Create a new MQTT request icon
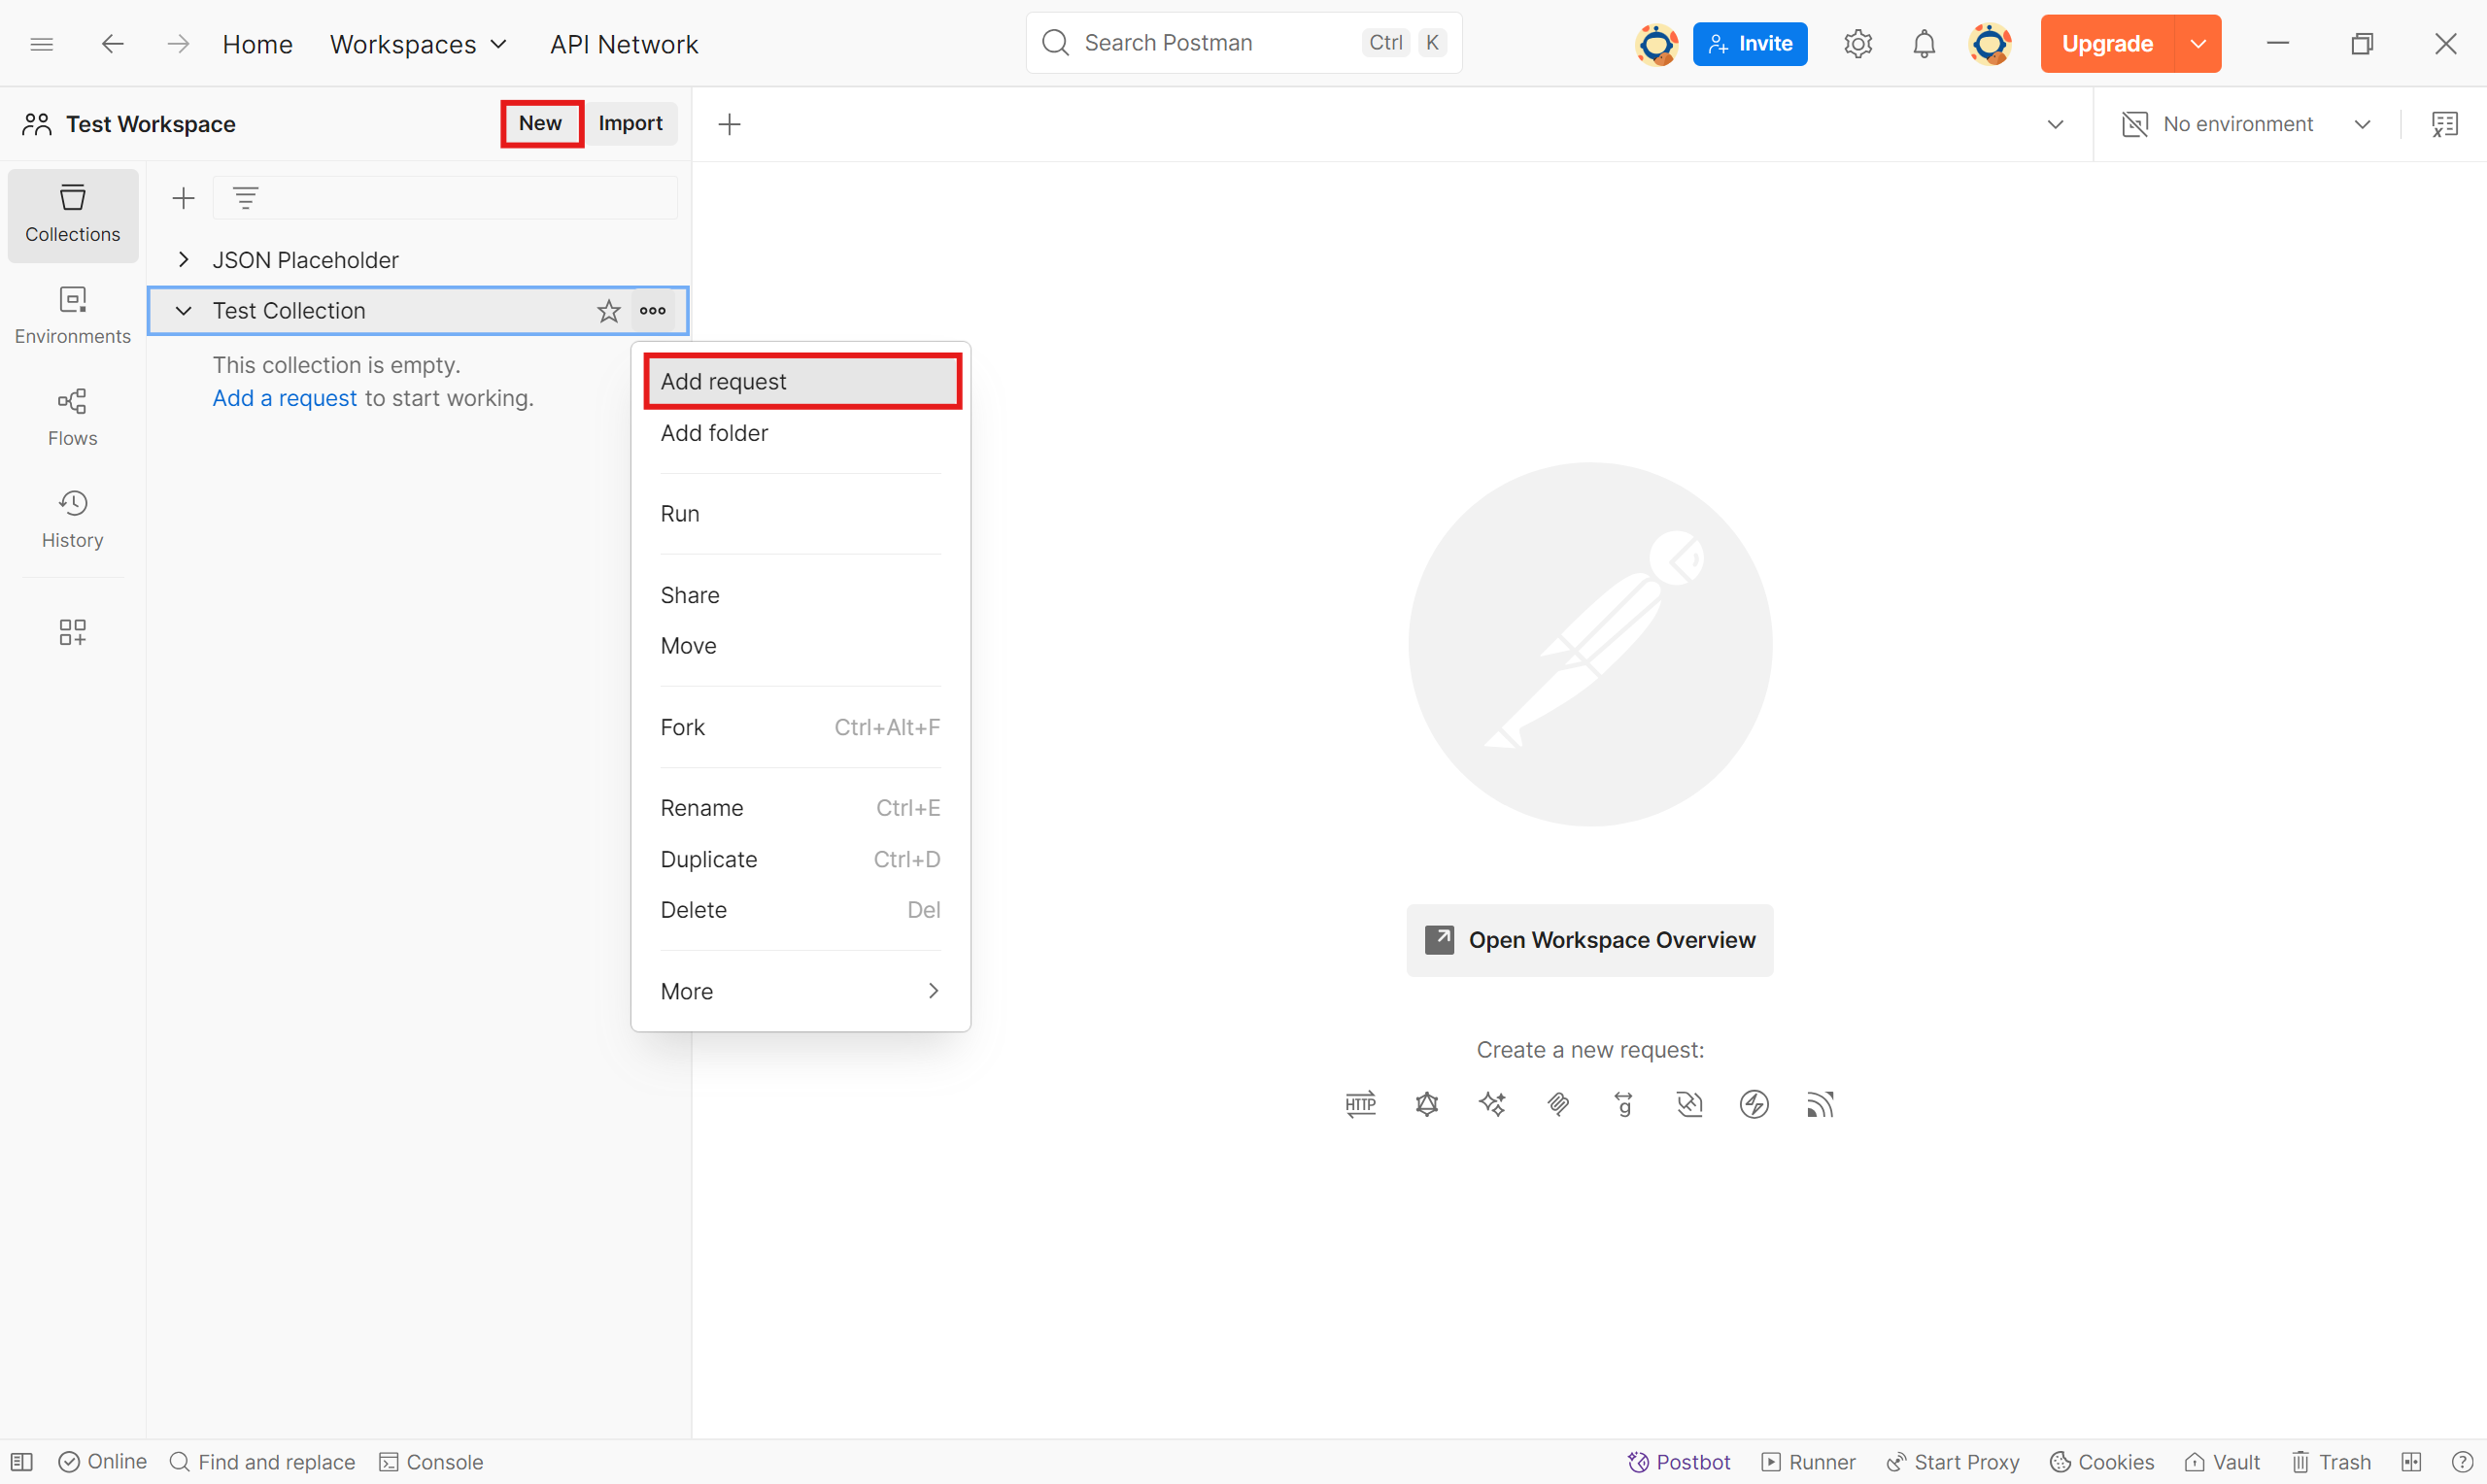Image resolution: width=2487 pixels, height=1484 pixels. click(1820, 1104)
